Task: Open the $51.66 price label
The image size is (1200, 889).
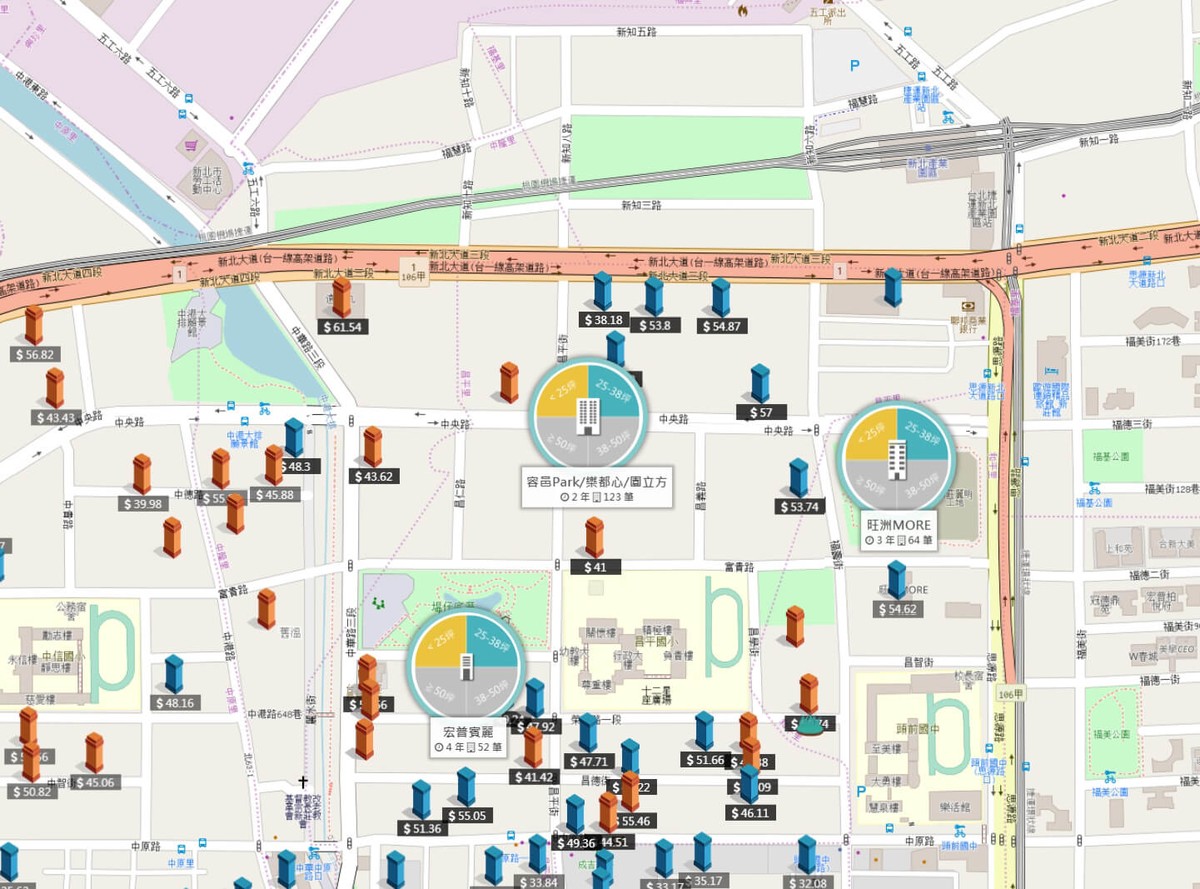Action: coord(704,760)
